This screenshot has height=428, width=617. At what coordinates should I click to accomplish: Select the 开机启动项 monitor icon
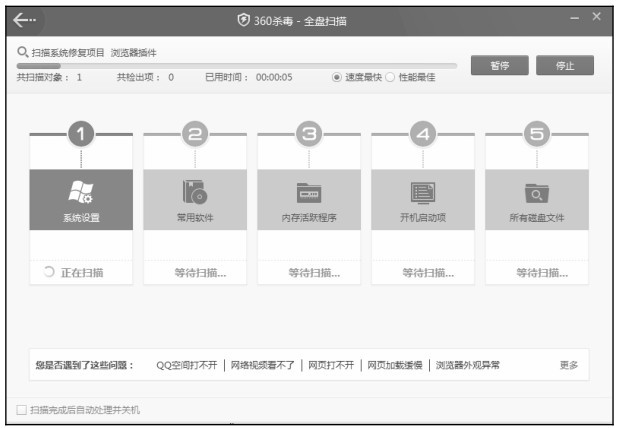423,193
